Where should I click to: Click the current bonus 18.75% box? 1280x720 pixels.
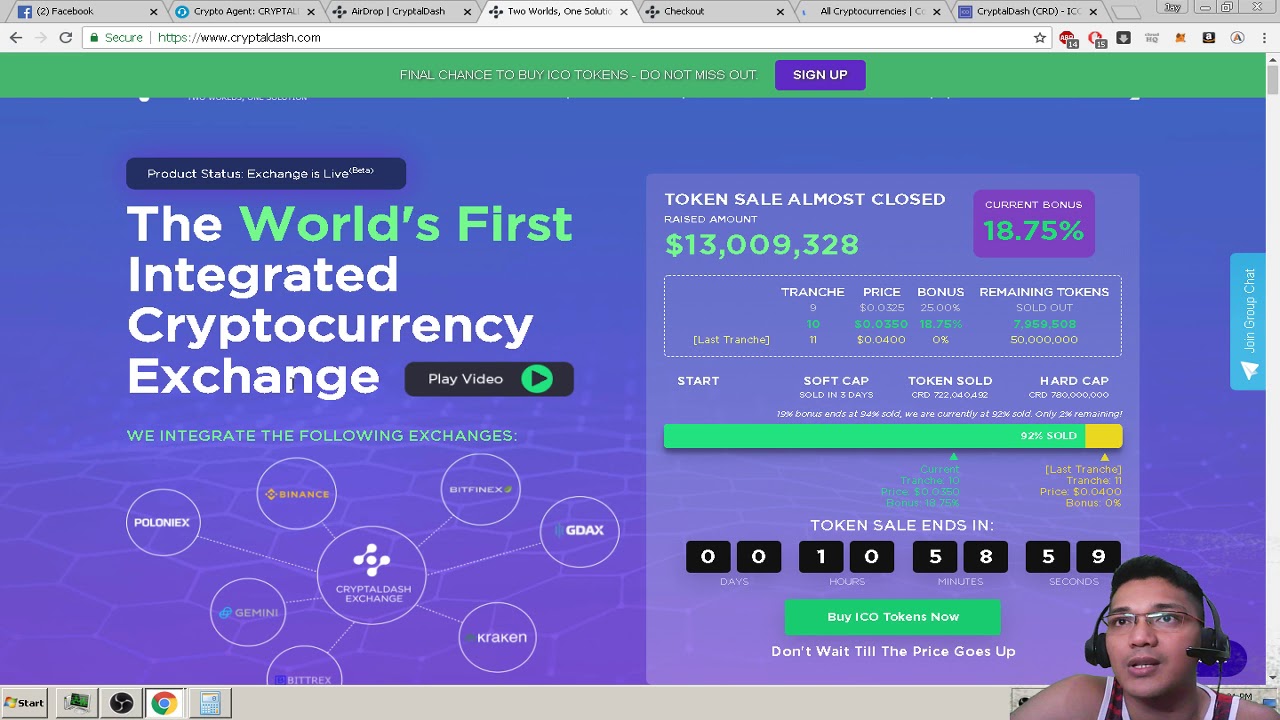coord(1033,222)
